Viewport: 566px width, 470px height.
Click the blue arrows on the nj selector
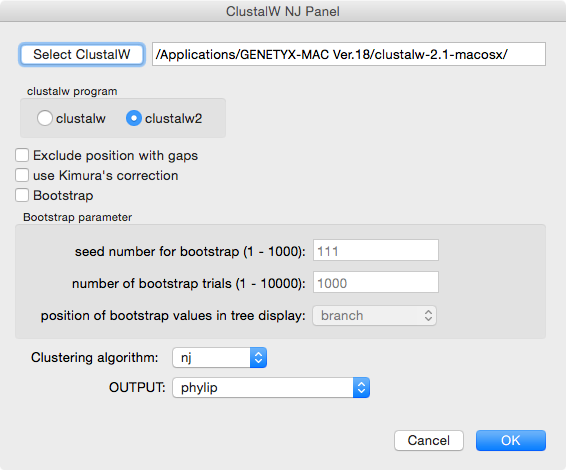tap(258, 358)
